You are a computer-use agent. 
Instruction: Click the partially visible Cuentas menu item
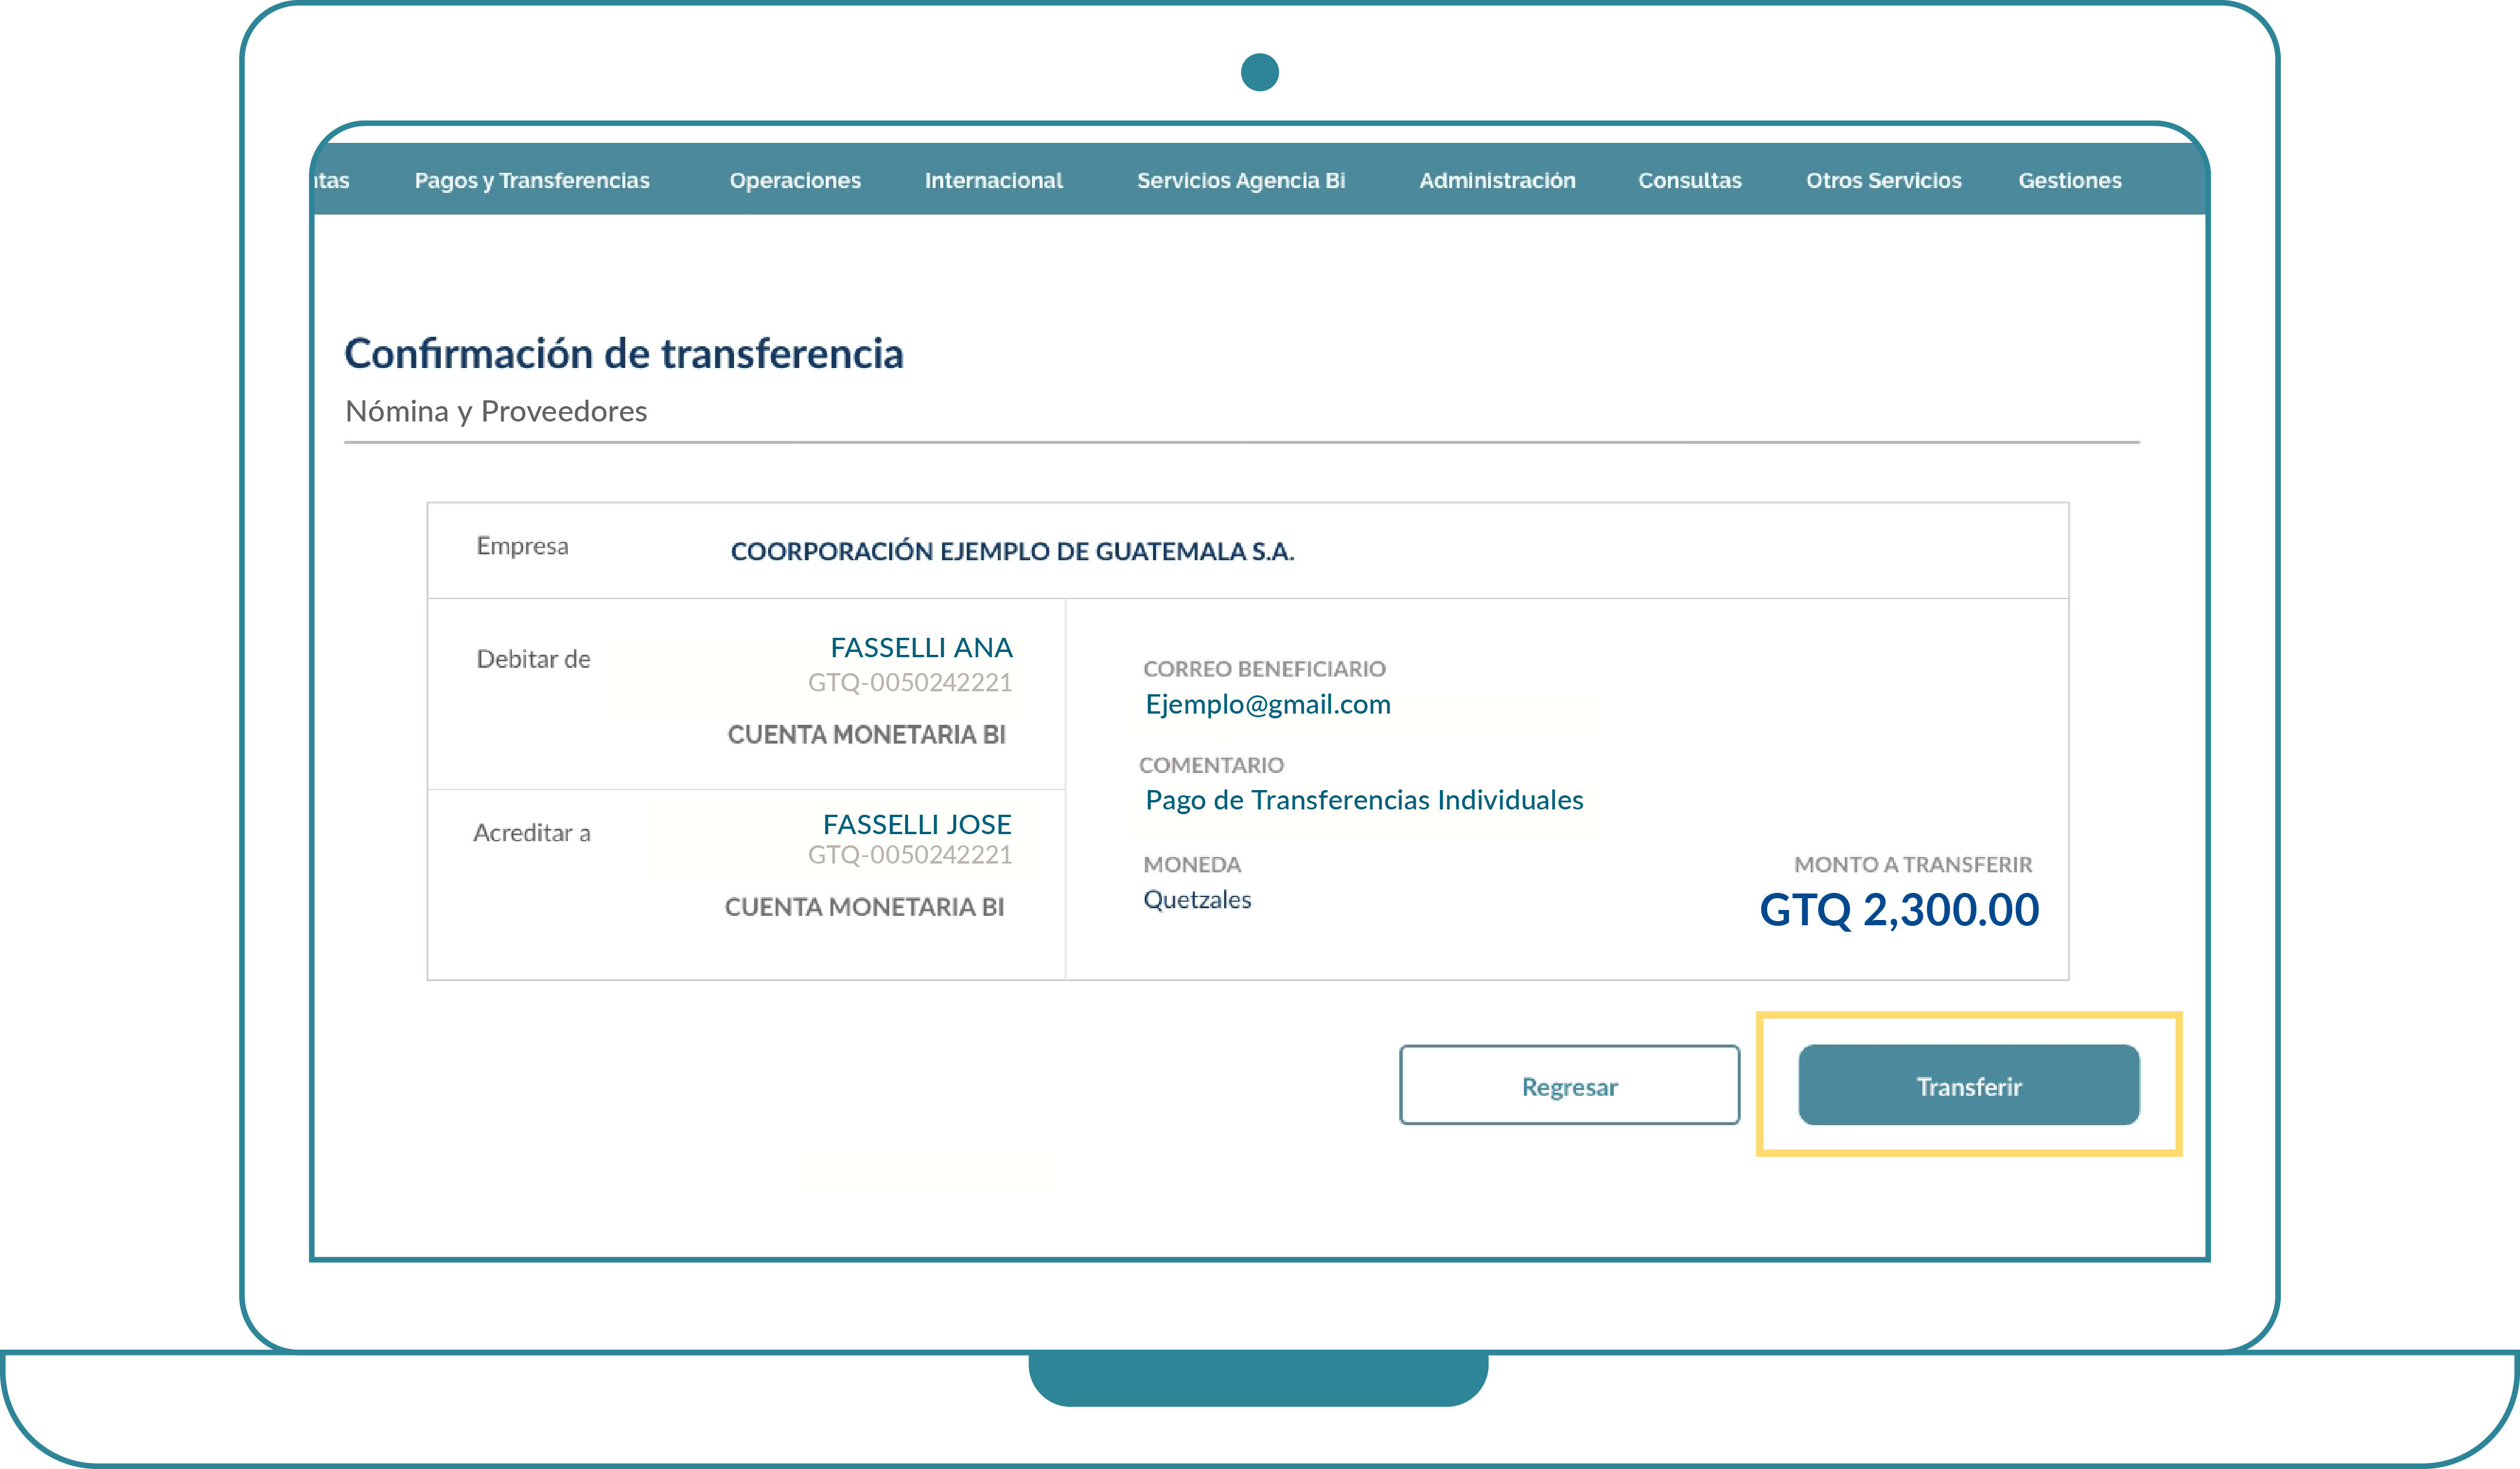(x=332, y=180)
